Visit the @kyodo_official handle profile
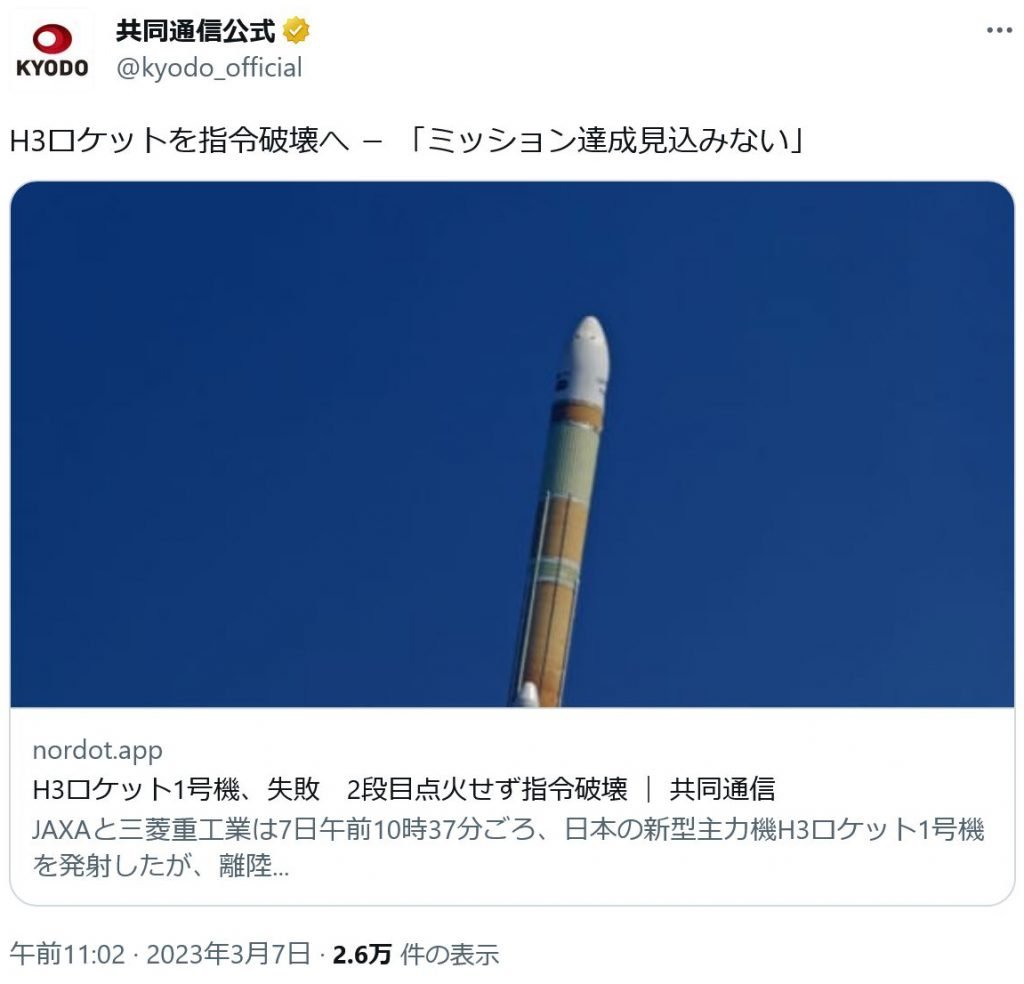Screen dimensions: 1024x984 tap(209, 68)
